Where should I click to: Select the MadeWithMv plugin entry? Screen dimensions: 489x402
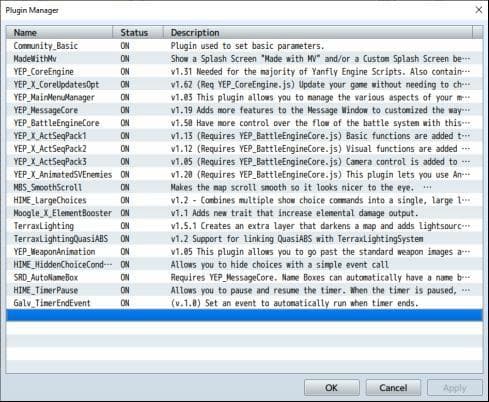click(x=244, y=59)
